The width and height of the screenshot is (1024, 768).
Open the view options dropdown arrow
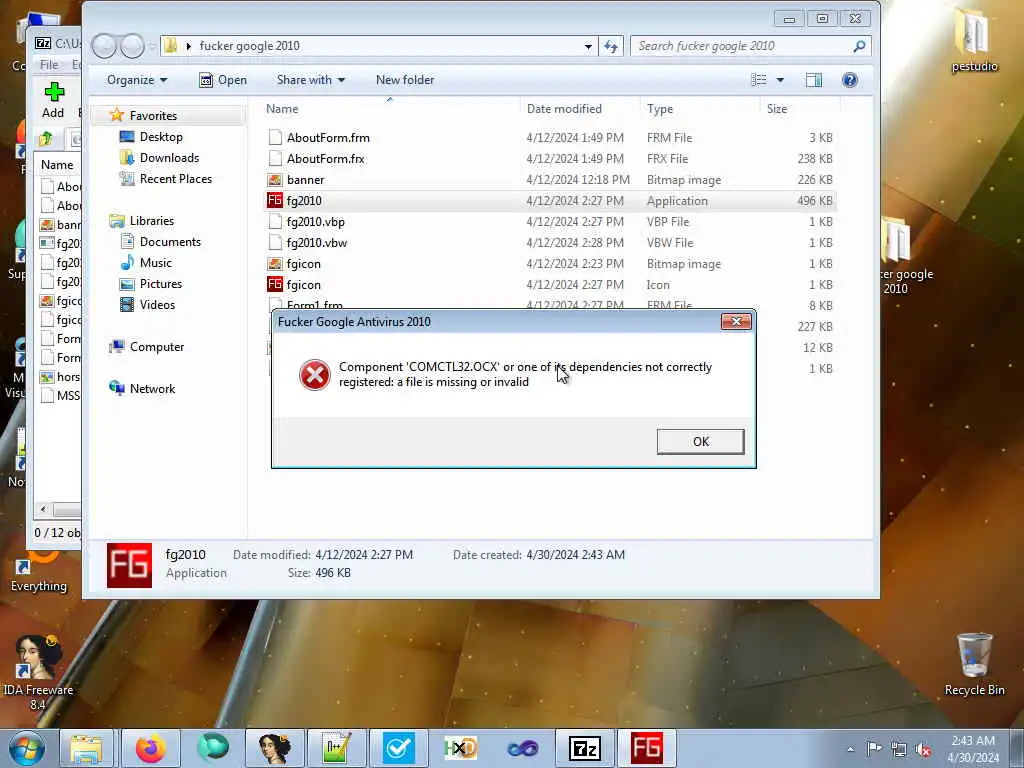pyautogui.click(x=780, y=80)
